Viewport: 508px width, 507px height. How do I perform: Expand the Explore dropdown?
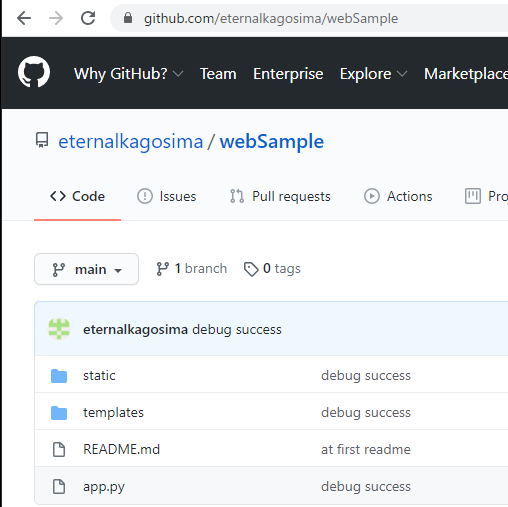coord(374,74)
